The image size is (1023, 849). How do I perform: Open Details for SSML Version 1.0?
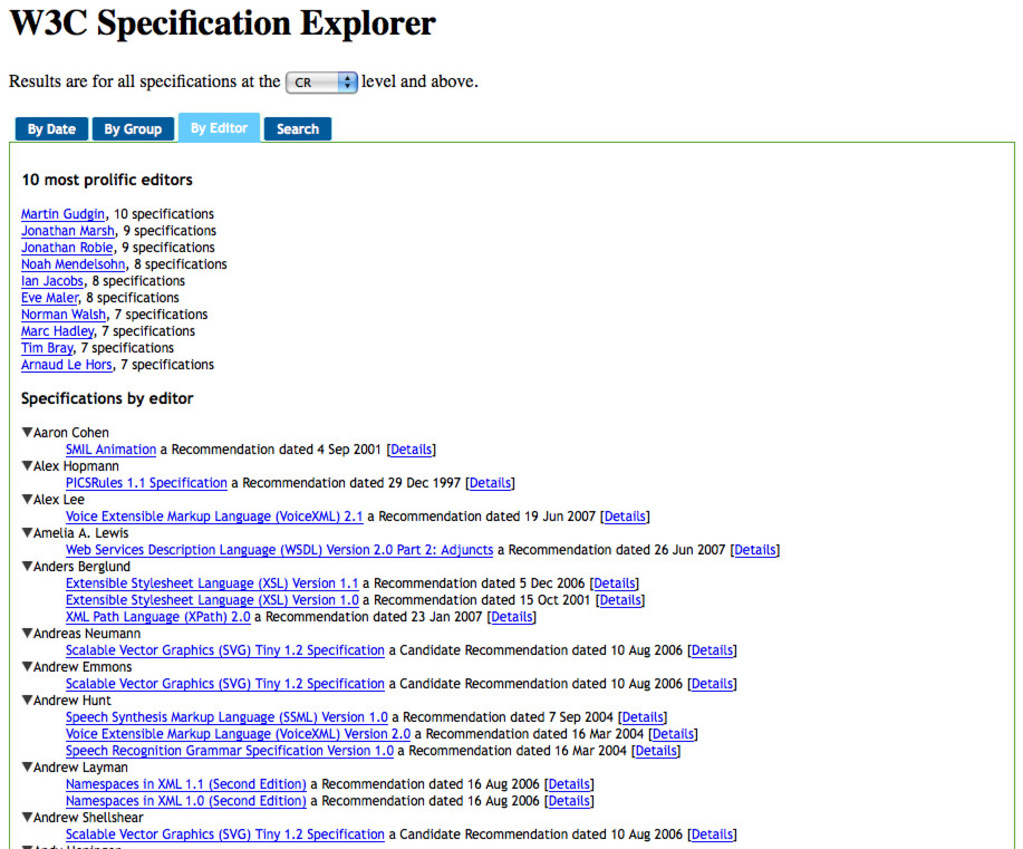[643, 717]
